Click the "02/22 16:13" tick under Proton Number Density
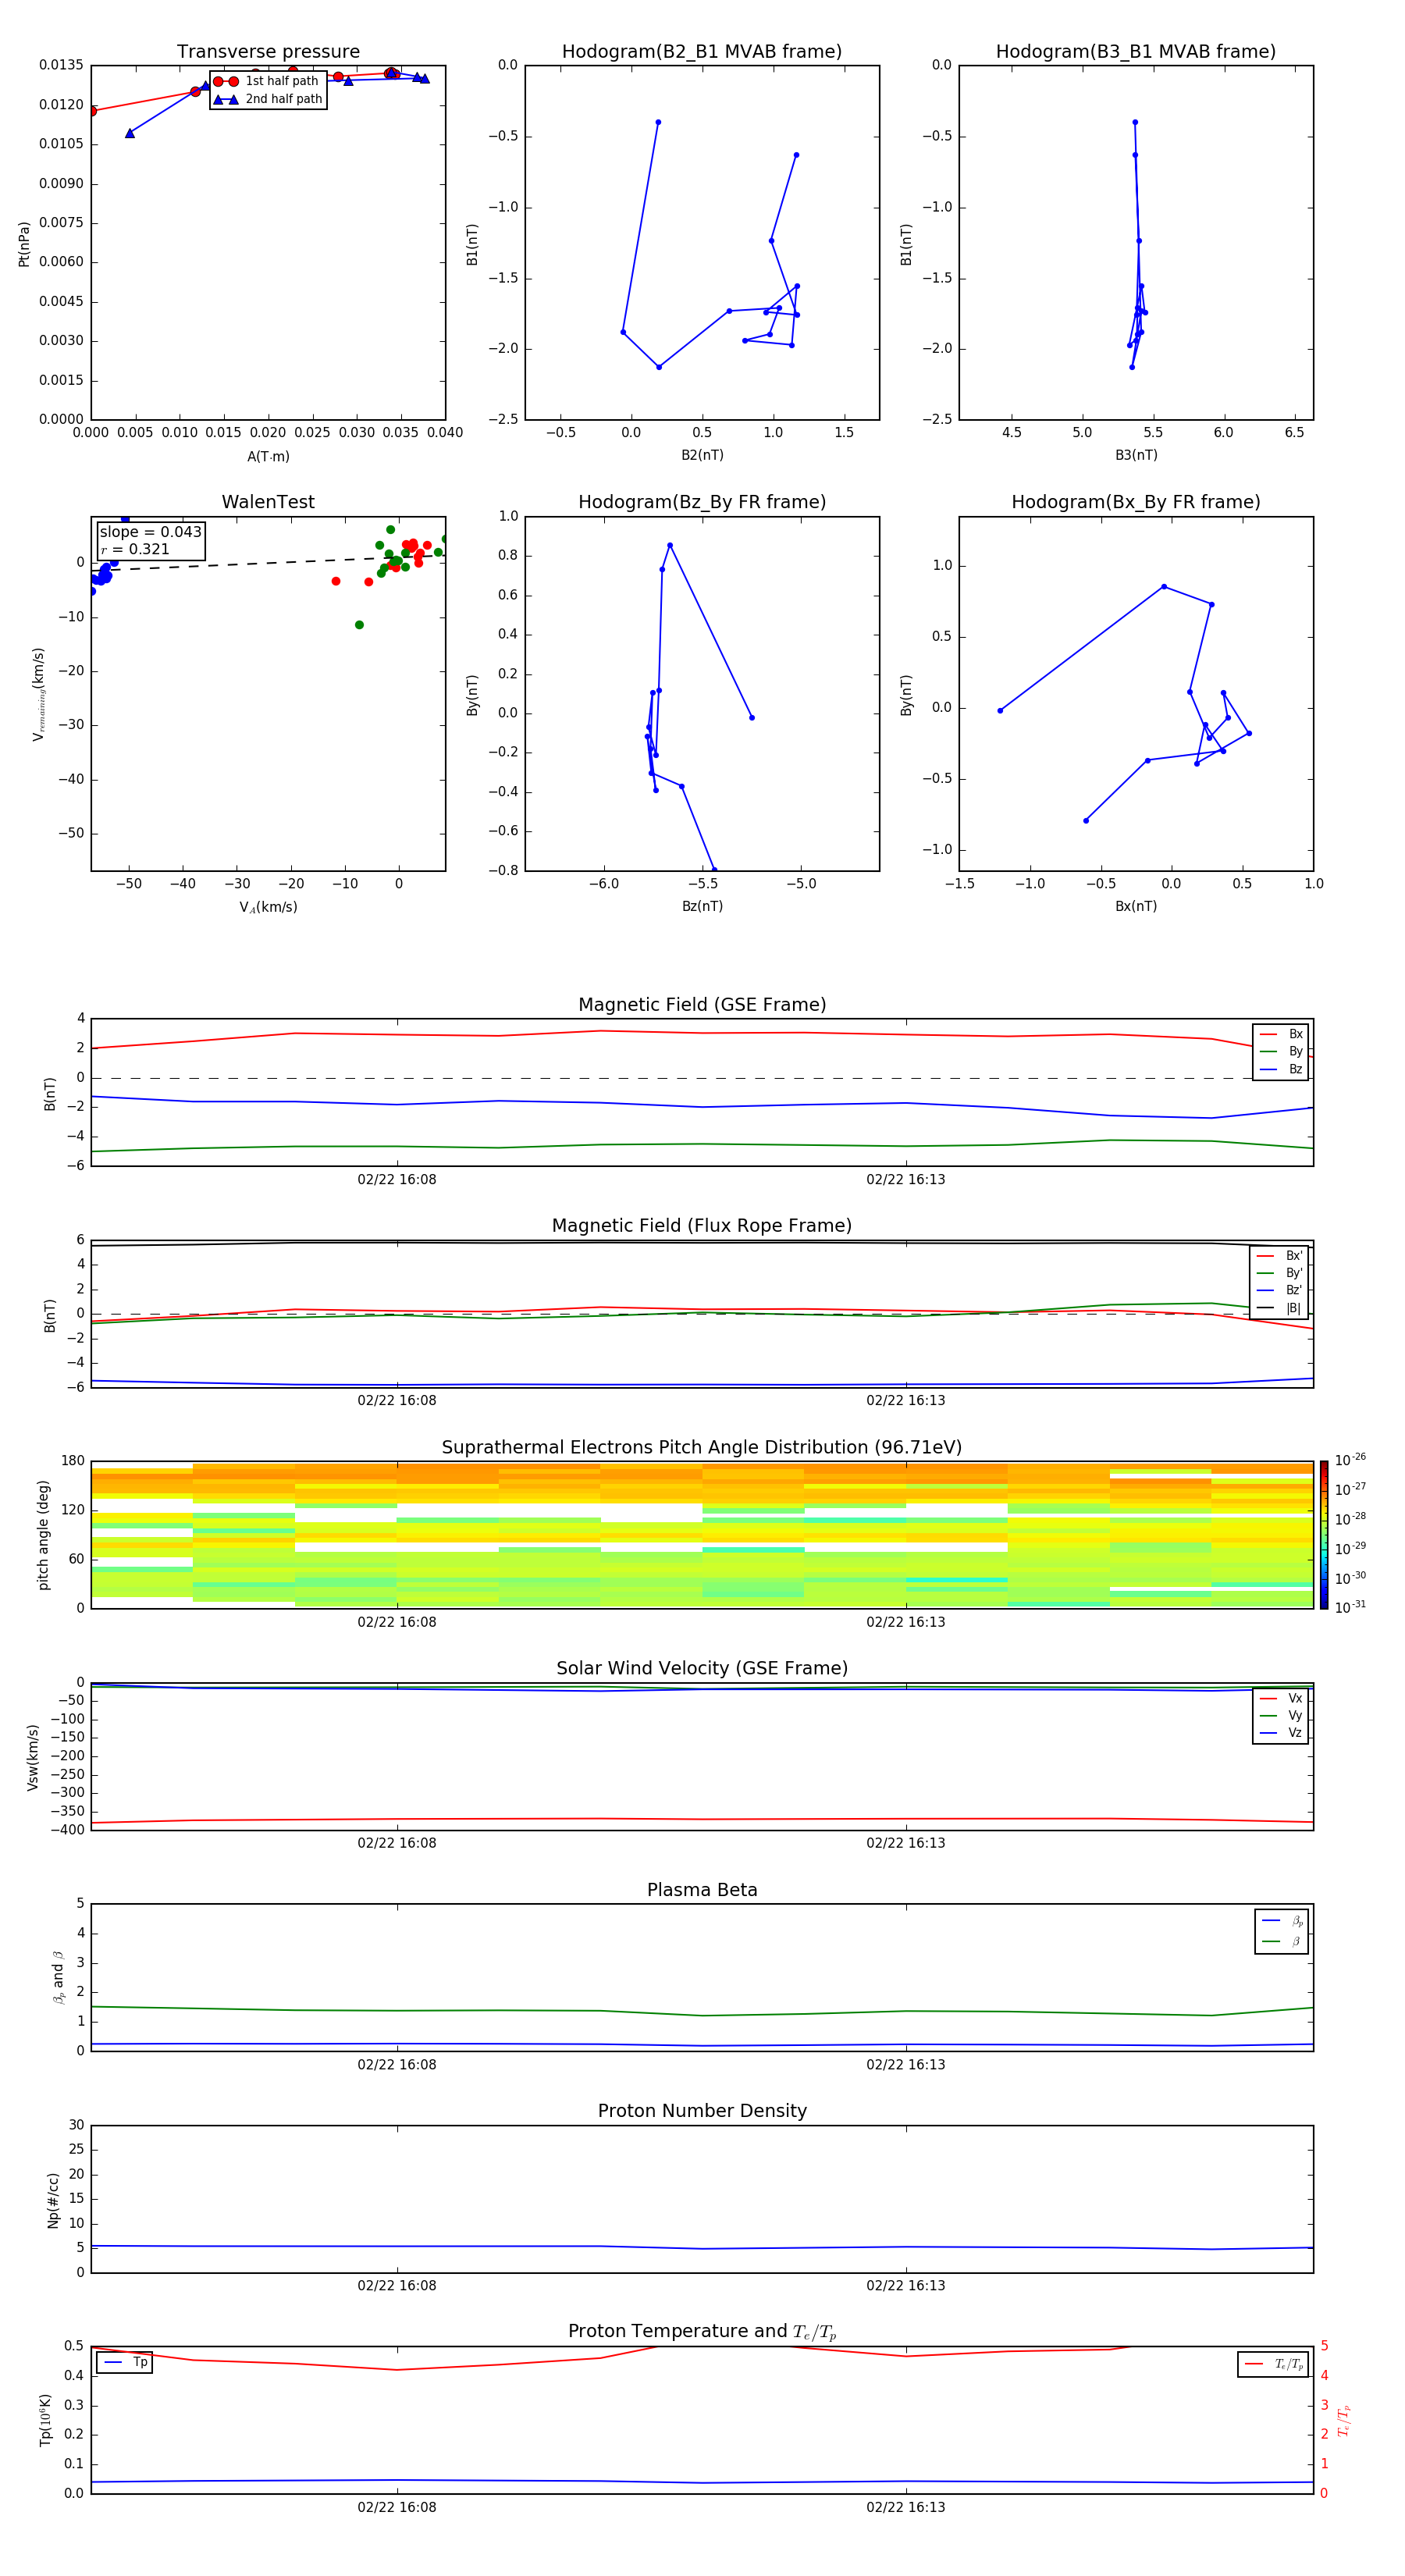The image size is (1405, 2576). pyautogui.click(x=906, y=2286)
